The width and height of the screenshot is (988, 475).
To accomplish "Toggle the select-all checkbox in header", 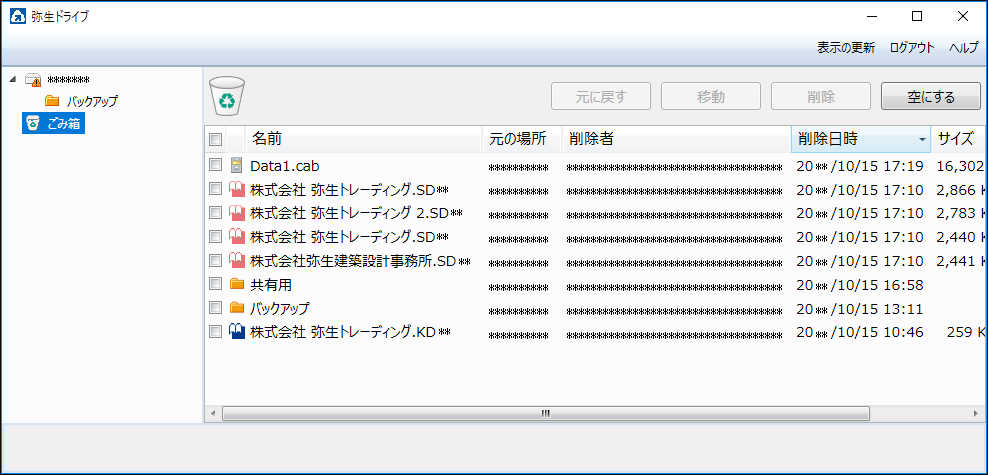I will pos(215,139).
